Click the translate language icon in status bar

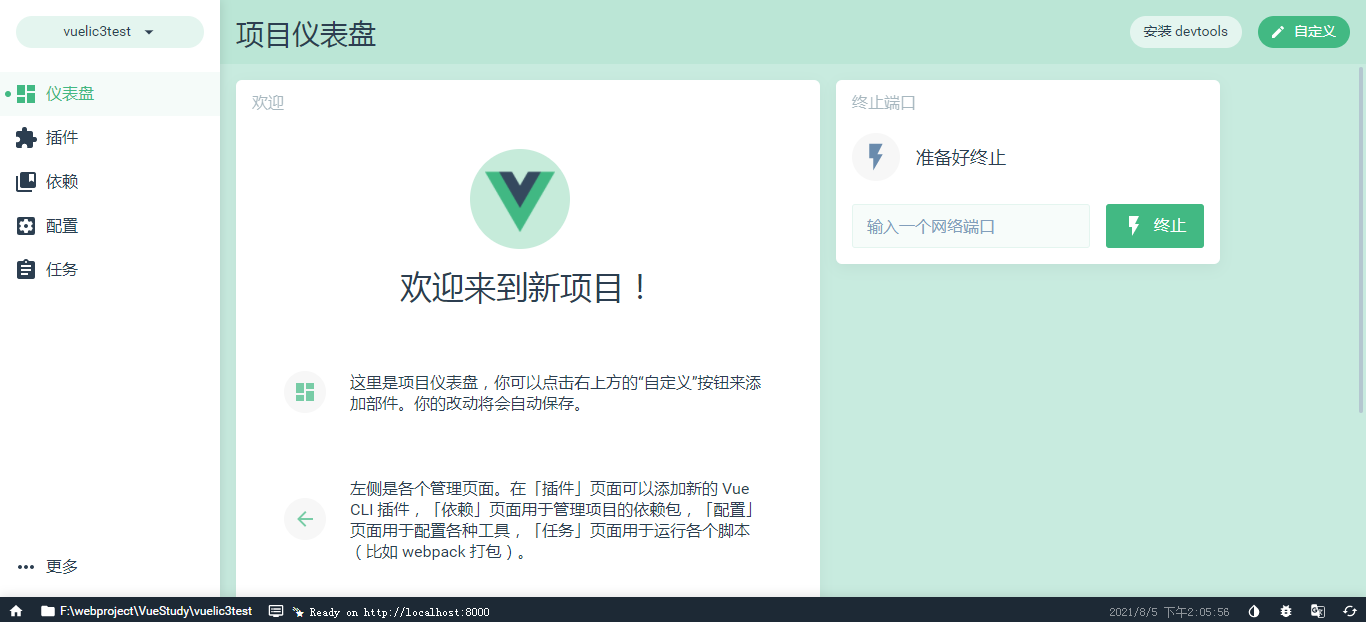click(1318, 611)
